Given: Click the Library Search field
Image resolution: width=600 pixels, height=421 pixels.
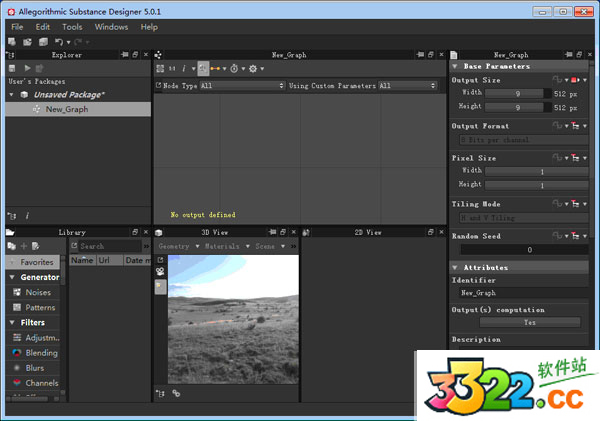Looking at the screenshot, I should click(x=110, y=246).
